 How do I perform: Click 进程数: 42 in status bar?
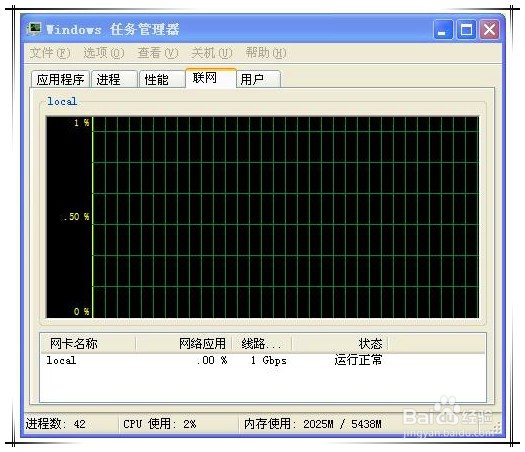[x=56, y=424]
